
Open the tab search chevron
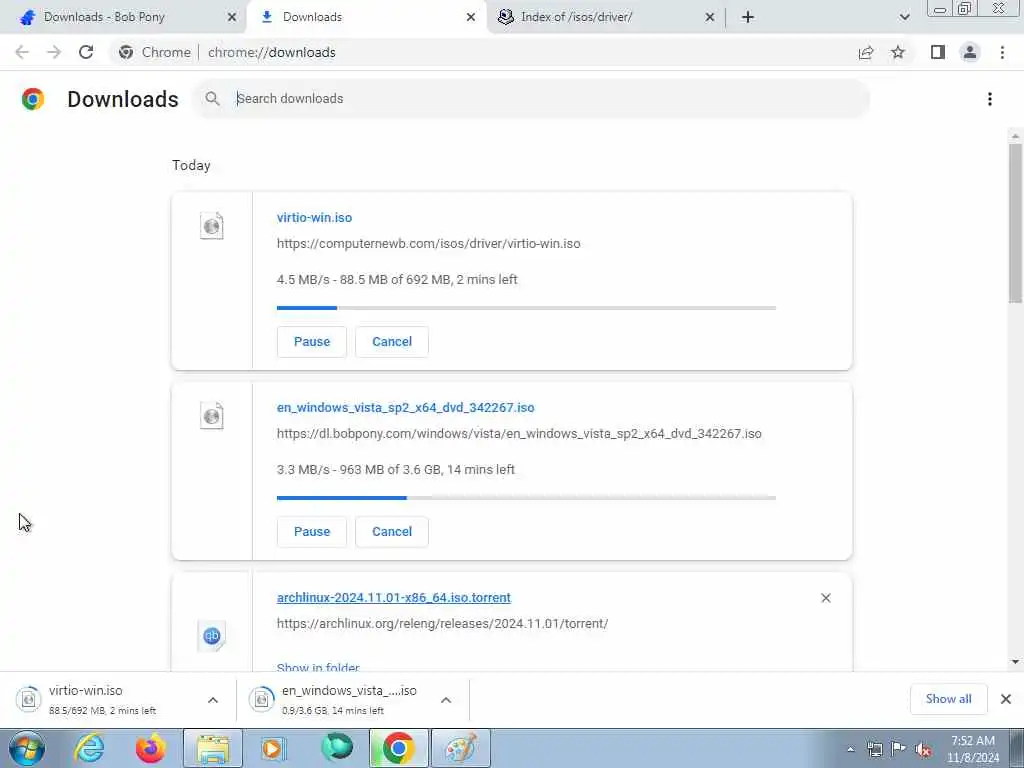click(904, 17)
